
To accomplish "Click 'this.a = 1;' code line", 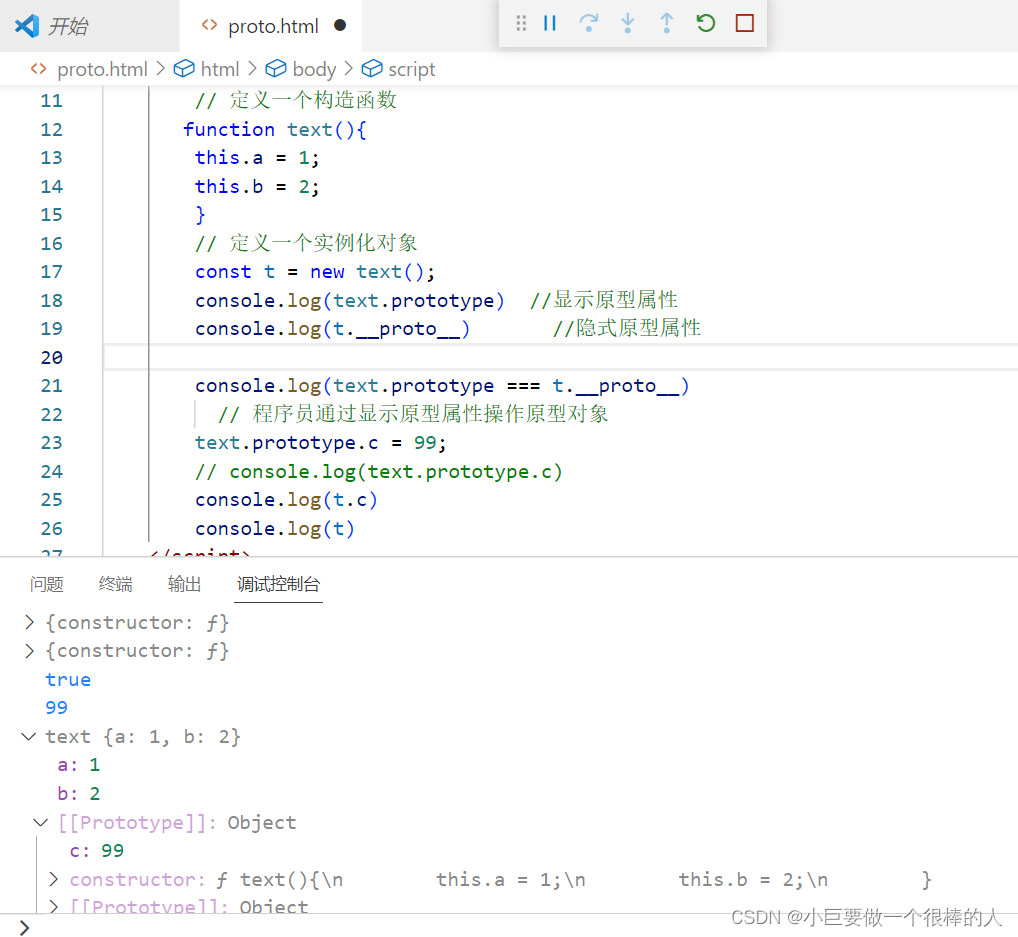I will coord(257,158).
